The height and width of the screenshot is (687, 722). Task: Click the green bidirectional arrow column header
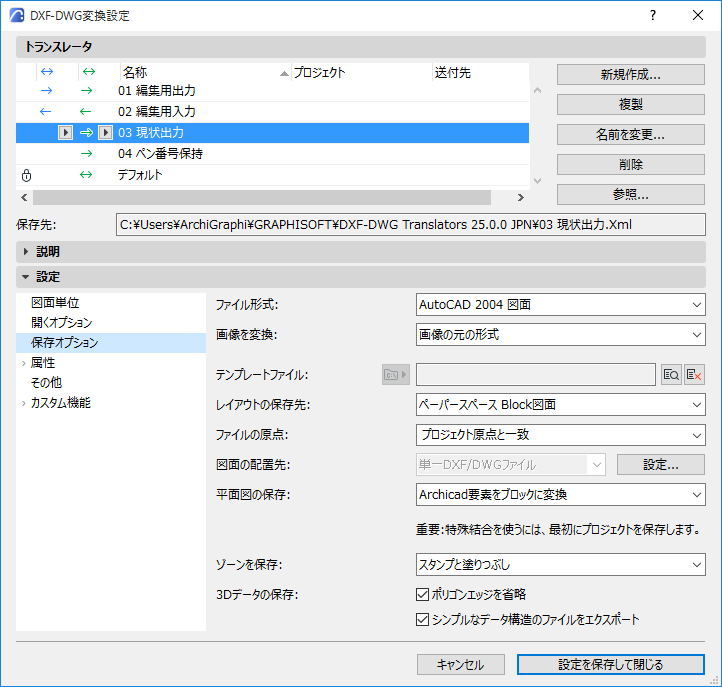tap(89, 71)
